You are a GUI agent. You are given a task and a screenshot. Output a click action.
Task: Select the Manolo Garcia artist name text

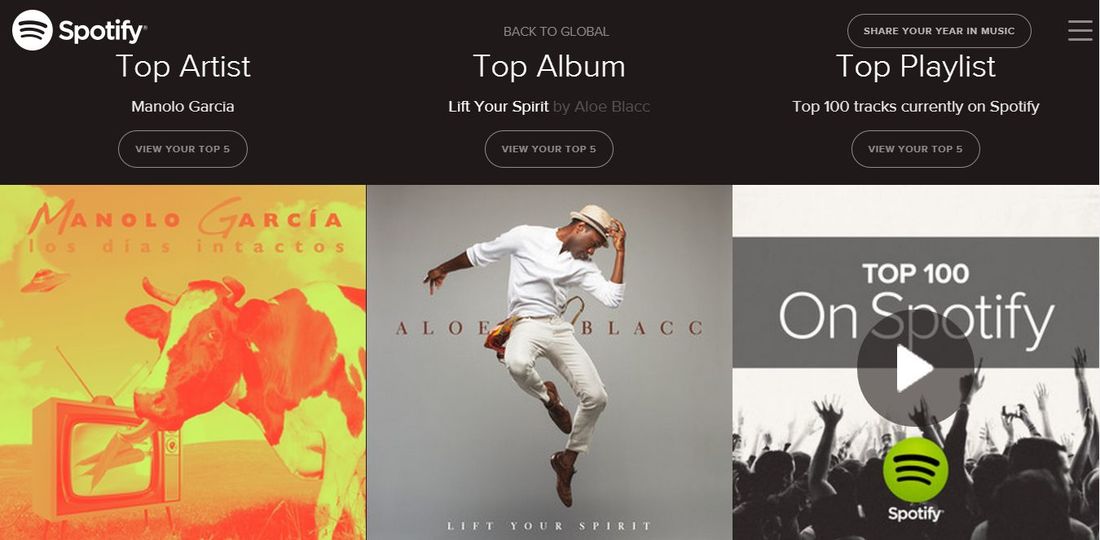(x=182, y=107)
